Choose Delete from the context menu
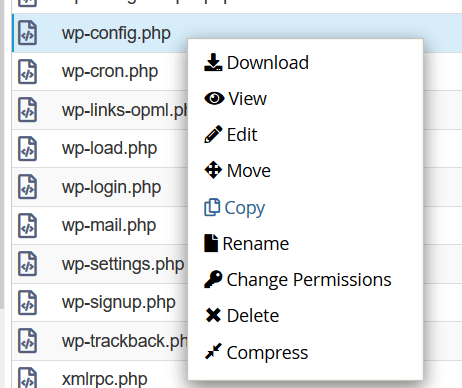Viewport: 462px width, 388px height. coord(253,316)
